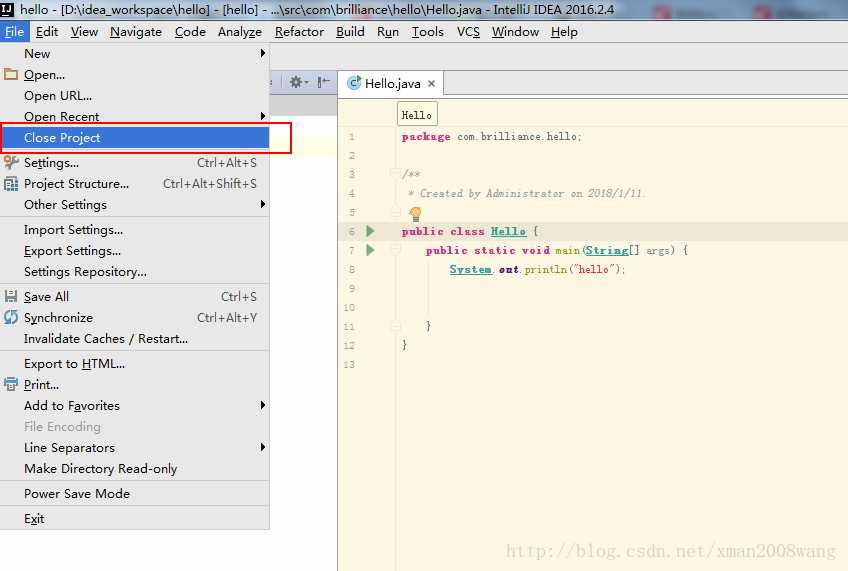Select Make Directory Read-only entry
The image size is (848, 571).
[135, 468]
